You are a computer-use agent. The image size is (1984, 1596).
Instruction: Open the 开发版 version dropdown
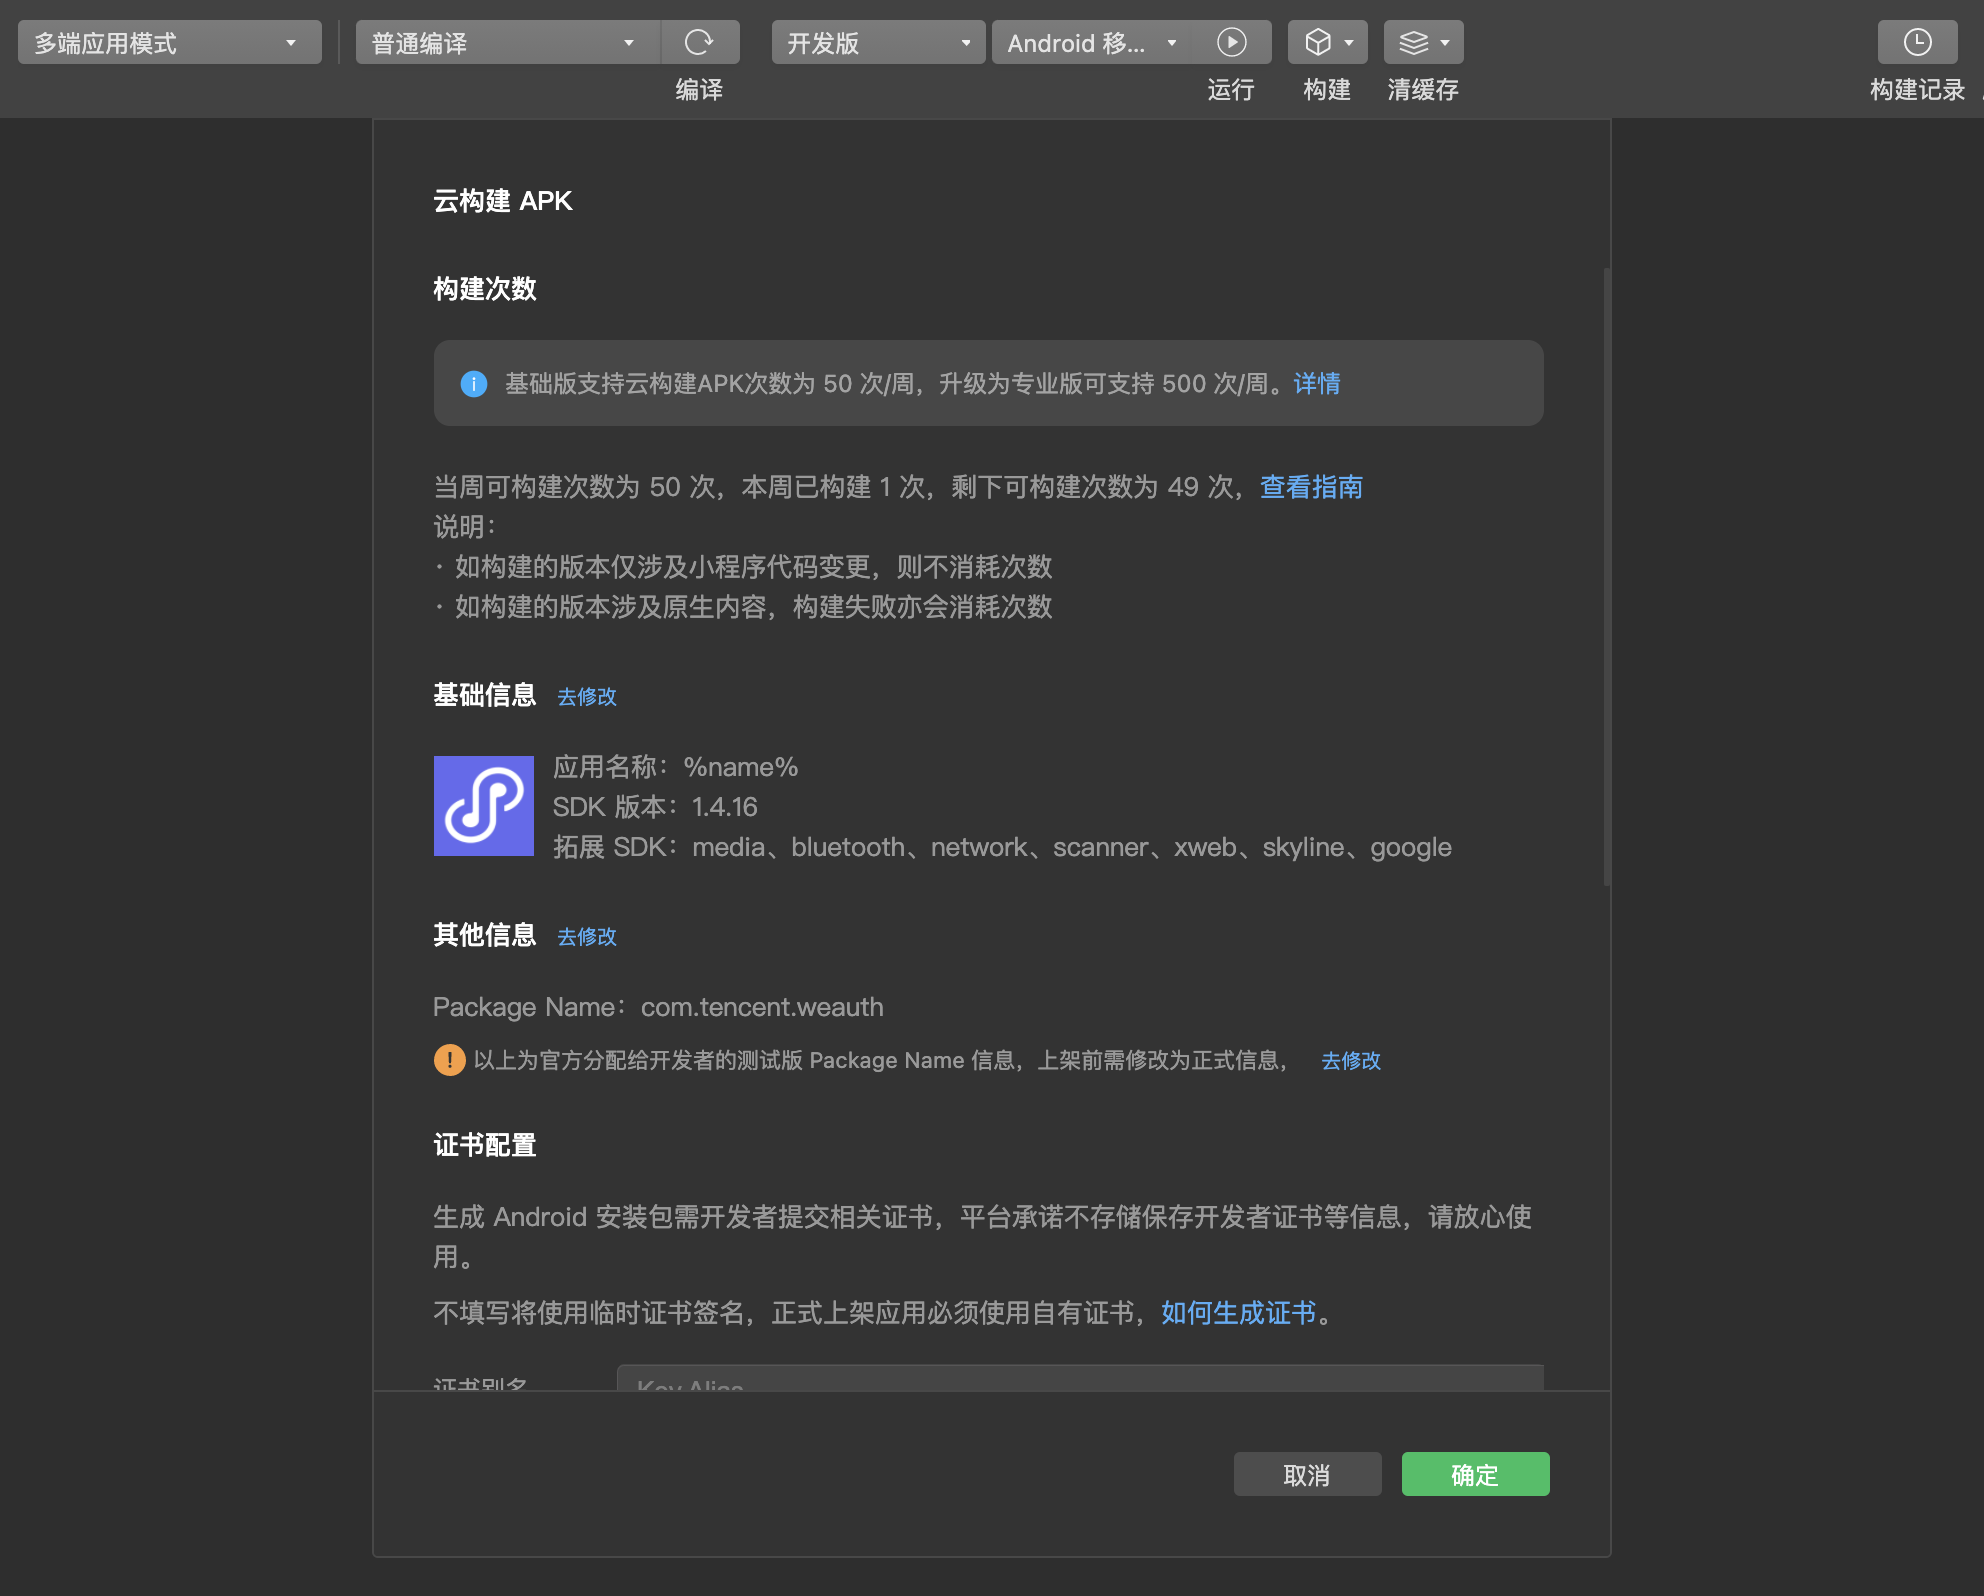pos(878,43)
